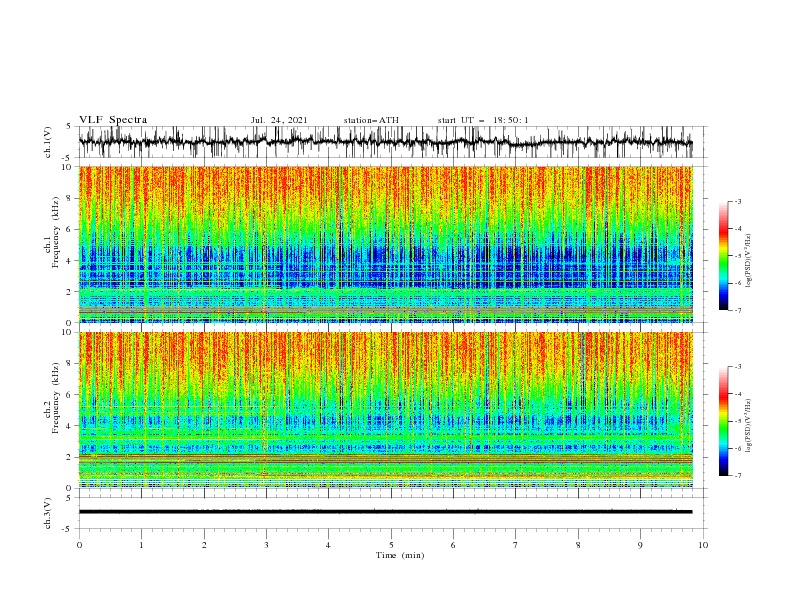Viewport: 792px width, 612px height.
Task: Click the lower PSD color scale bar
Action: click(x=724, y=421)
